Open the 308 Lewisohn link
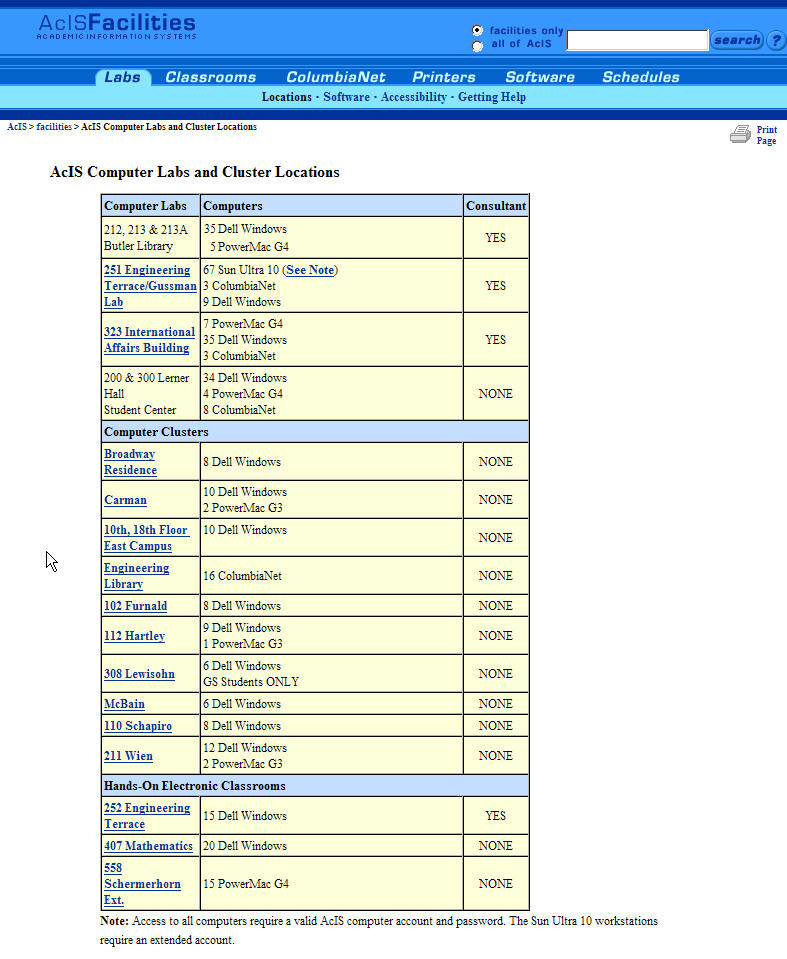The image size is (787, 959). [139, 673]
